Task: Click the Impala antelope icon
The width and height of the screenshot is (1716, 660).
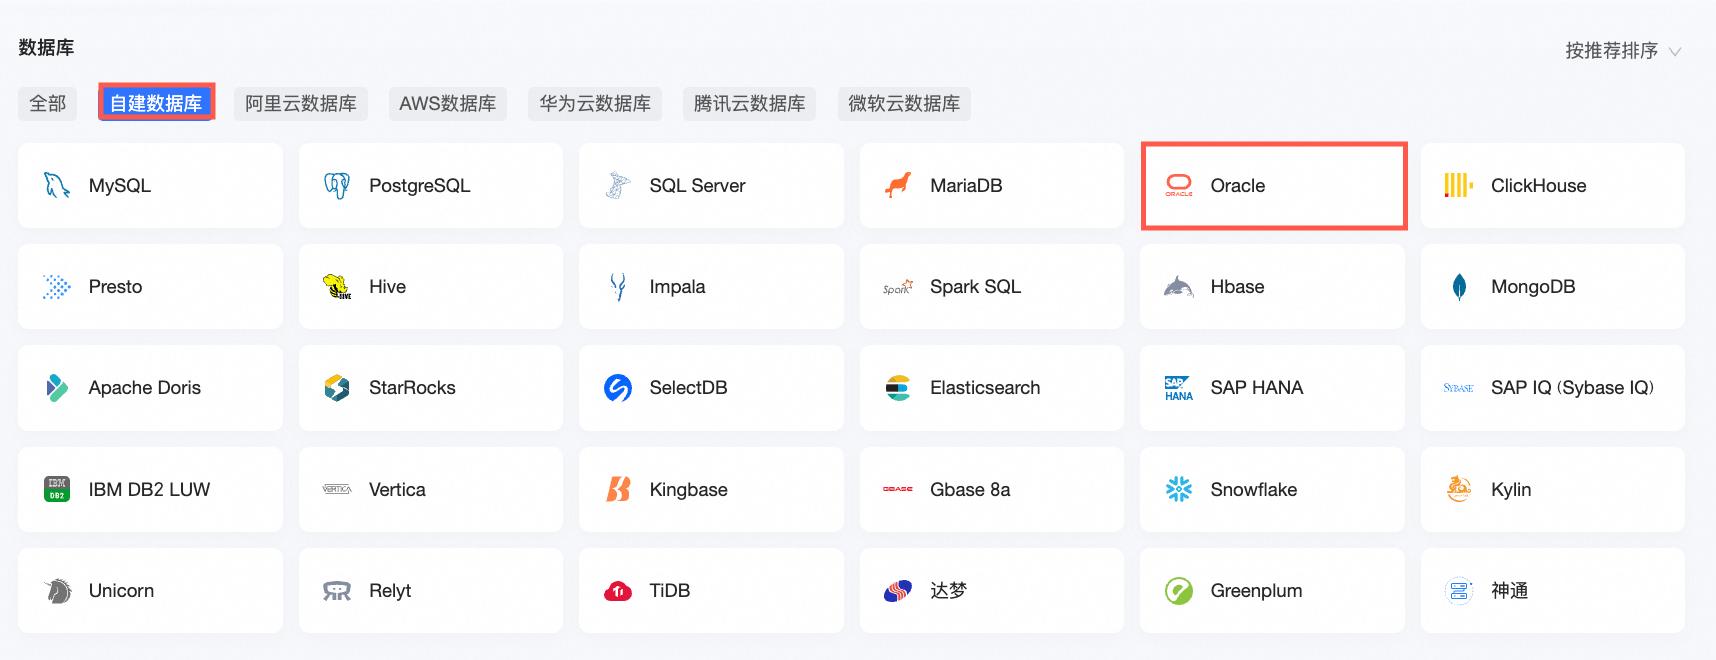Action: 618,287
